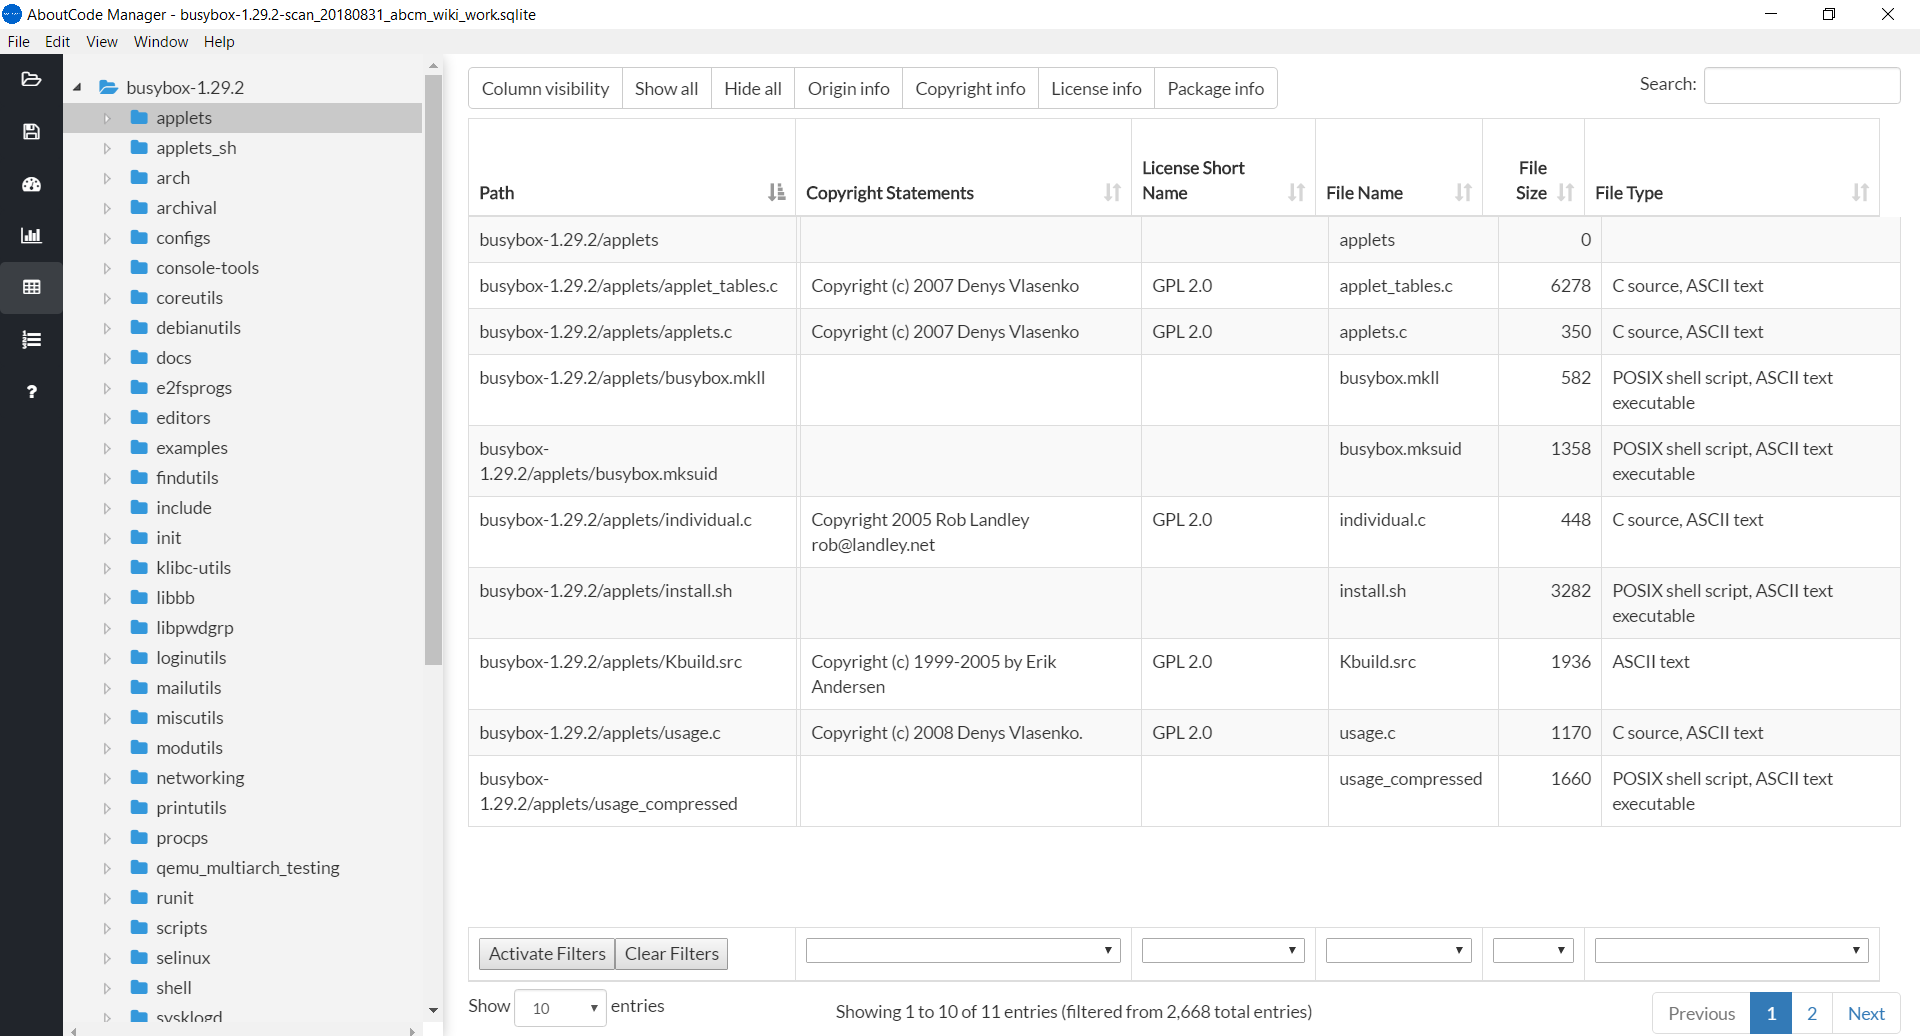Open the License Short Name filter dropdown
The image size is (1920, 1036).
1223,950
